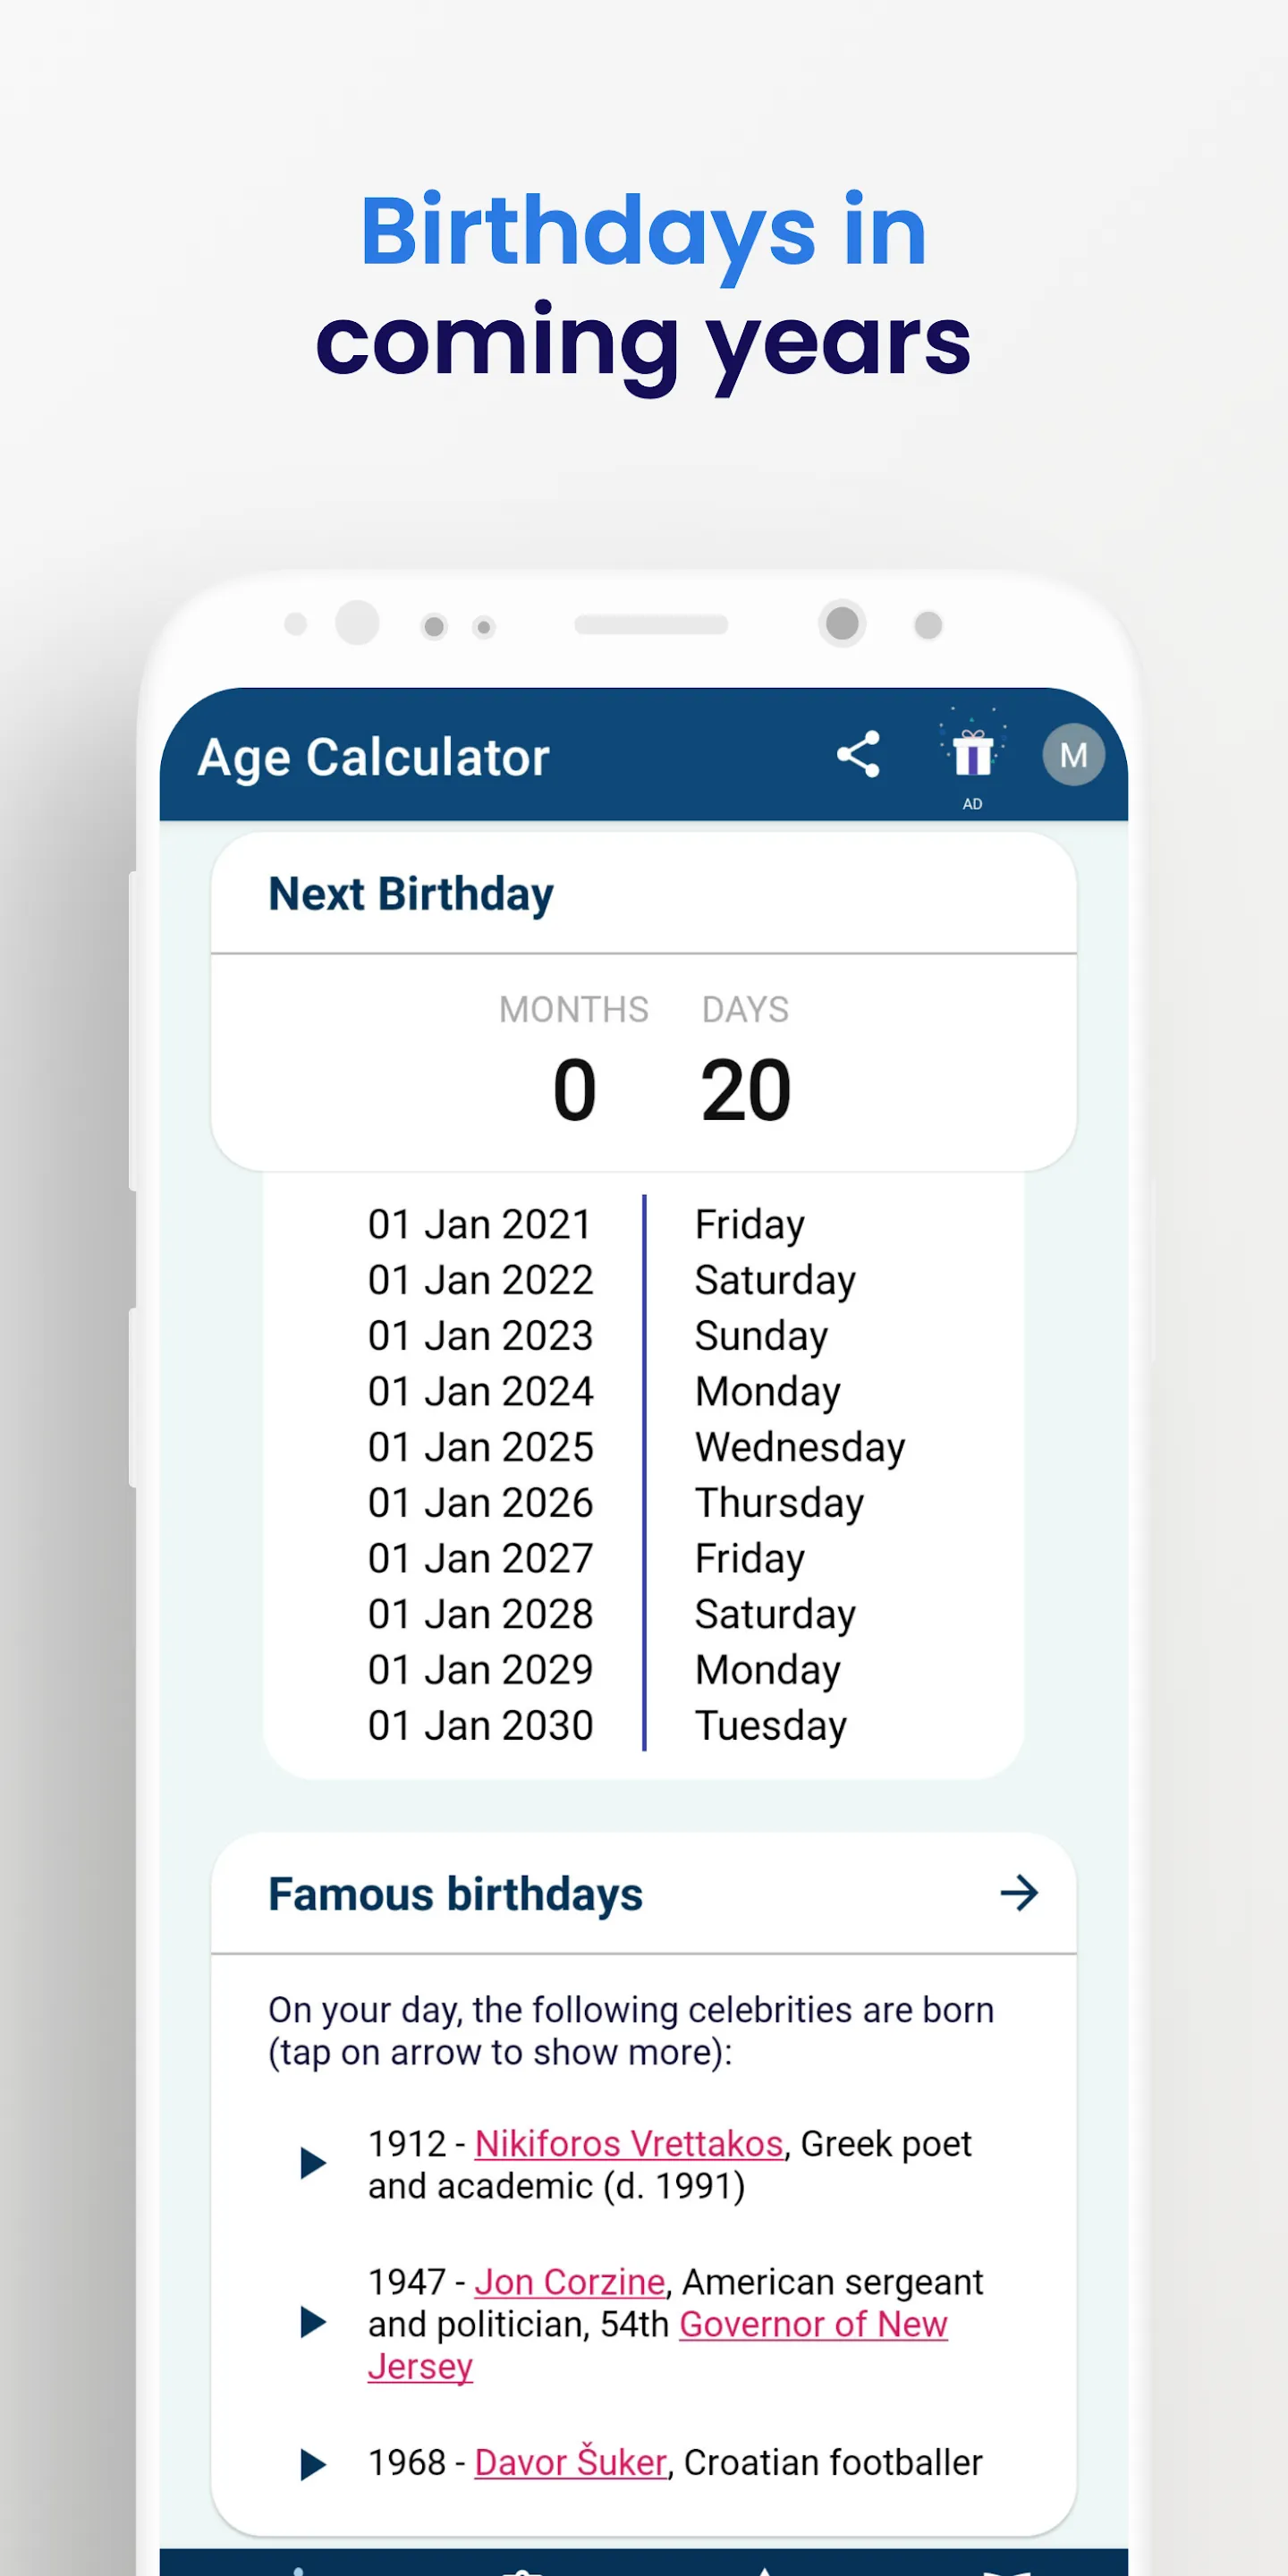Follow the Governor of New Jersey link
The image size is (1288, 2576).
pyautogui.click(x=812, y=2324)
